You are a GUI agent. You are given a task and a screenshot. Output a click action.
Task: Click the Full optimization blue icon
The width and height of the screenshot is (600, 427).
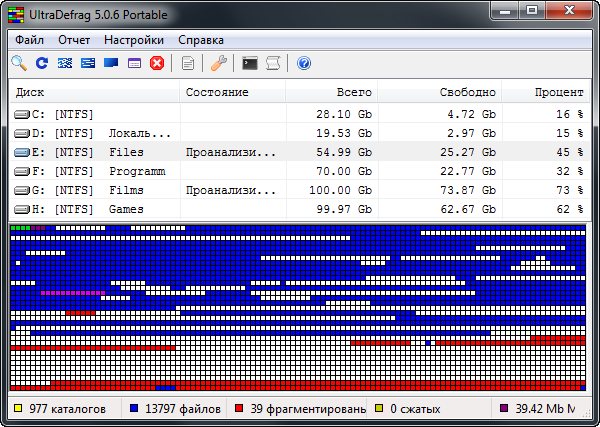pyautogui.click(x=111, y=63)
